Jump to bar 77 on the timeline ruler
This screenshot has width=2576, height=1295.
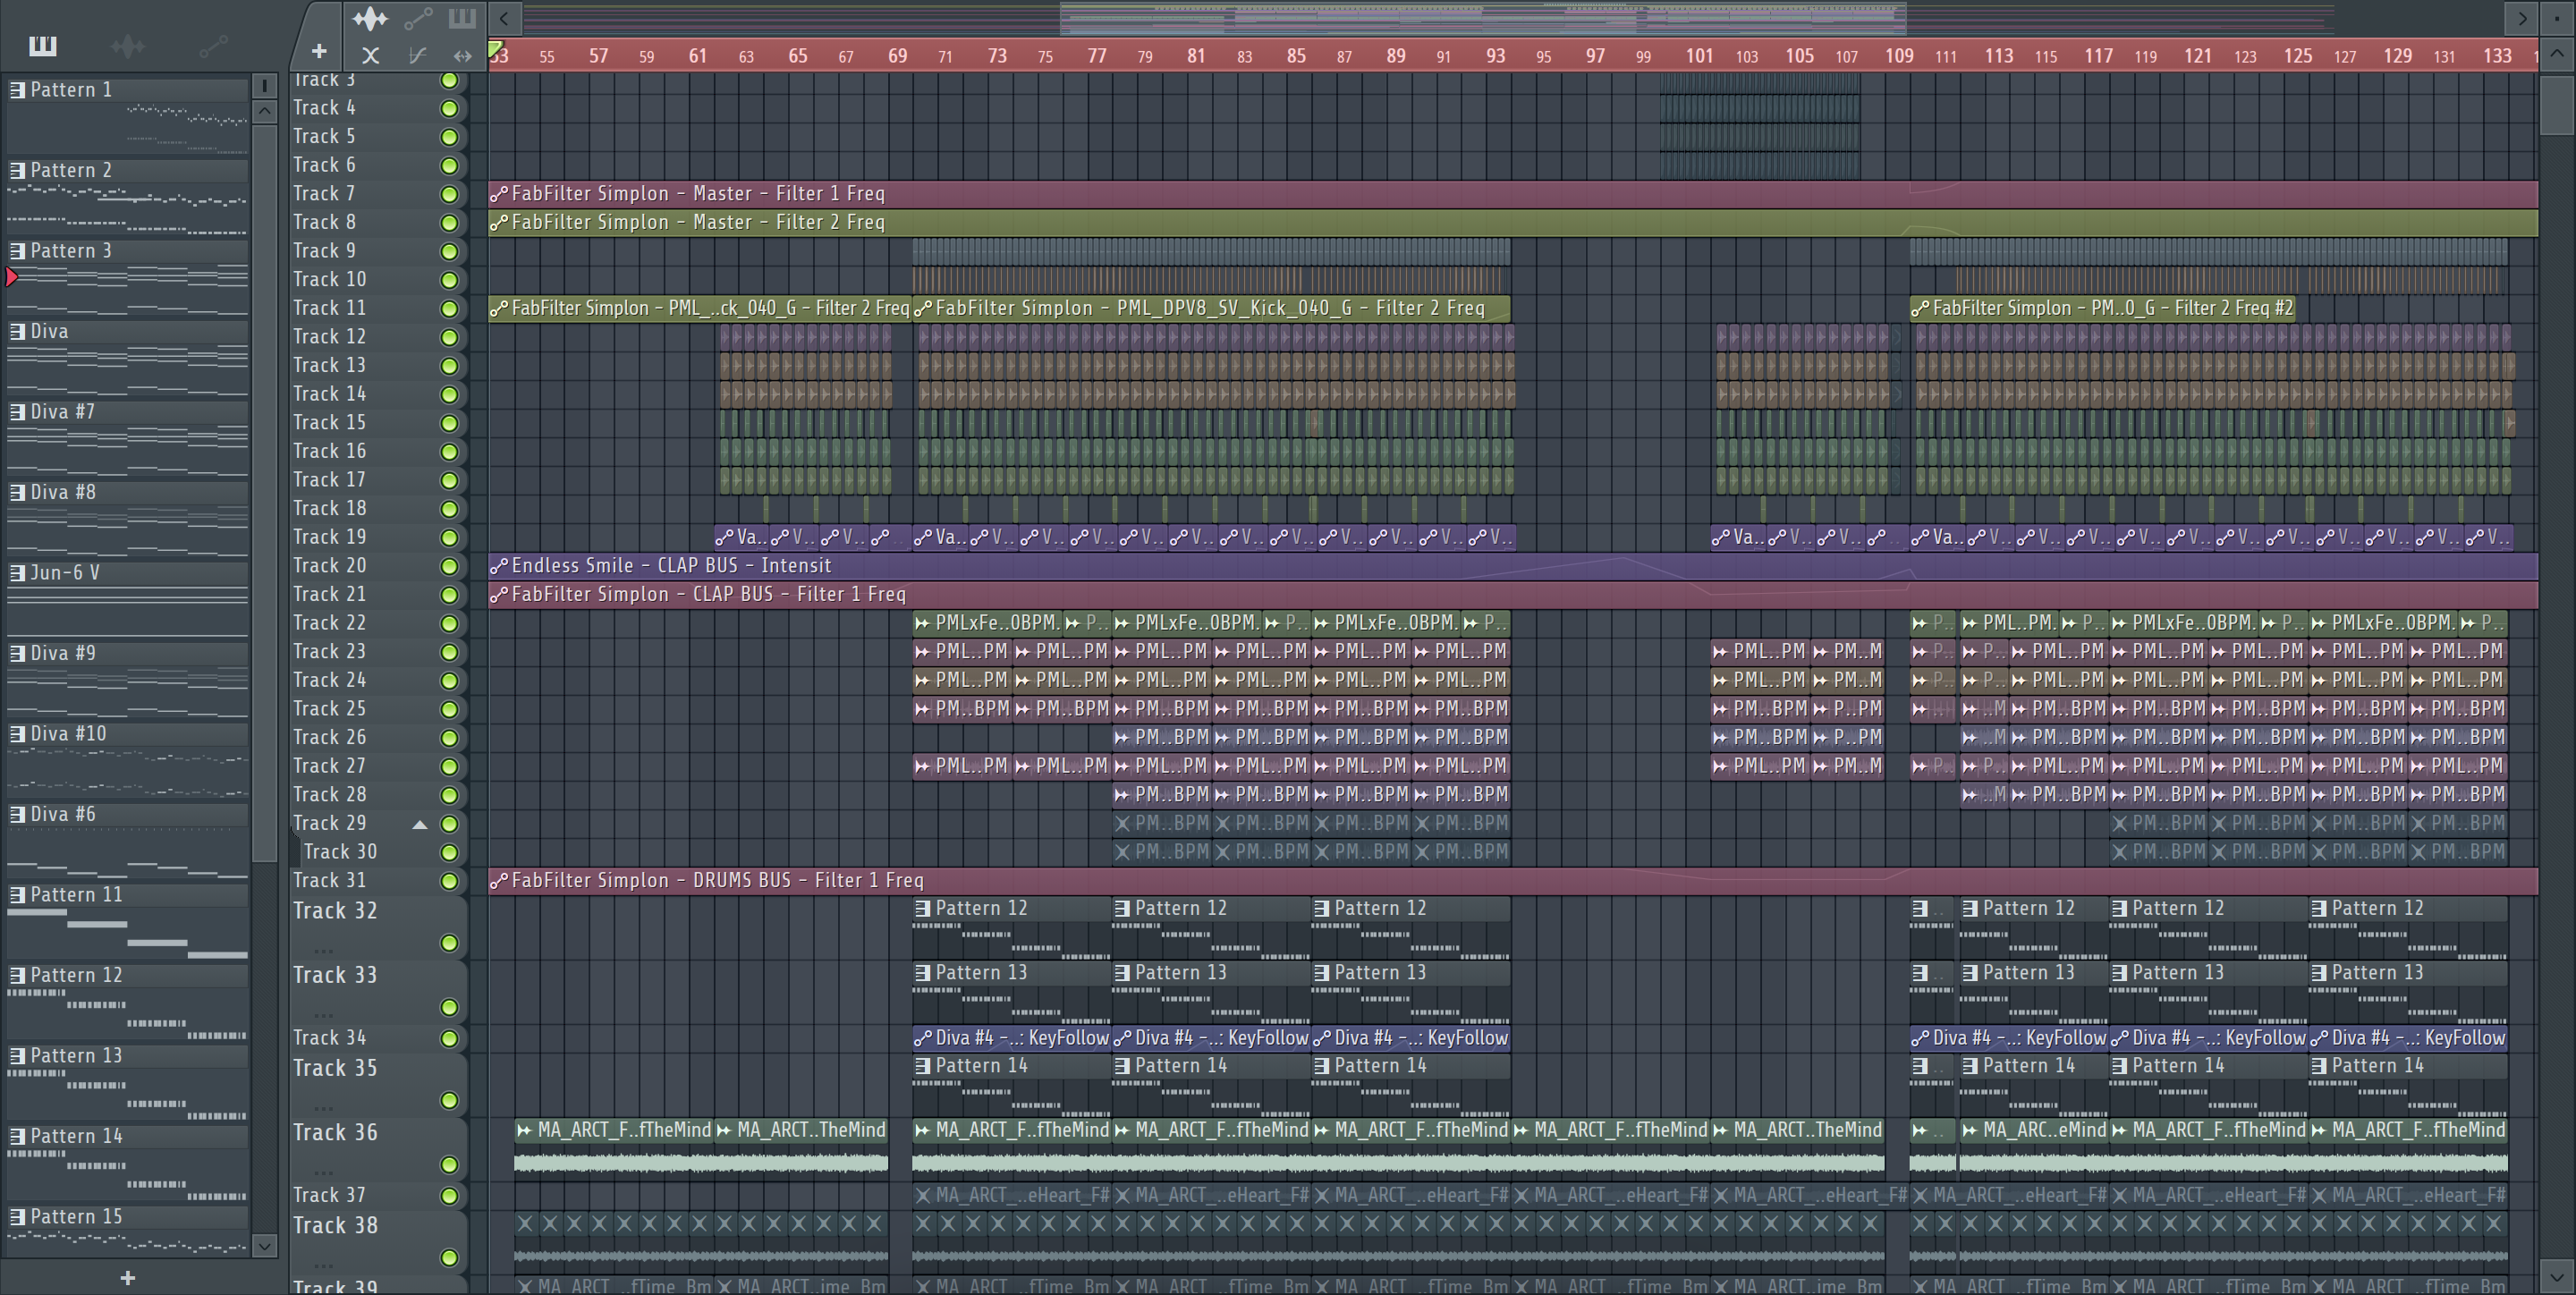pyautogui.click(x=1097, y=56)
